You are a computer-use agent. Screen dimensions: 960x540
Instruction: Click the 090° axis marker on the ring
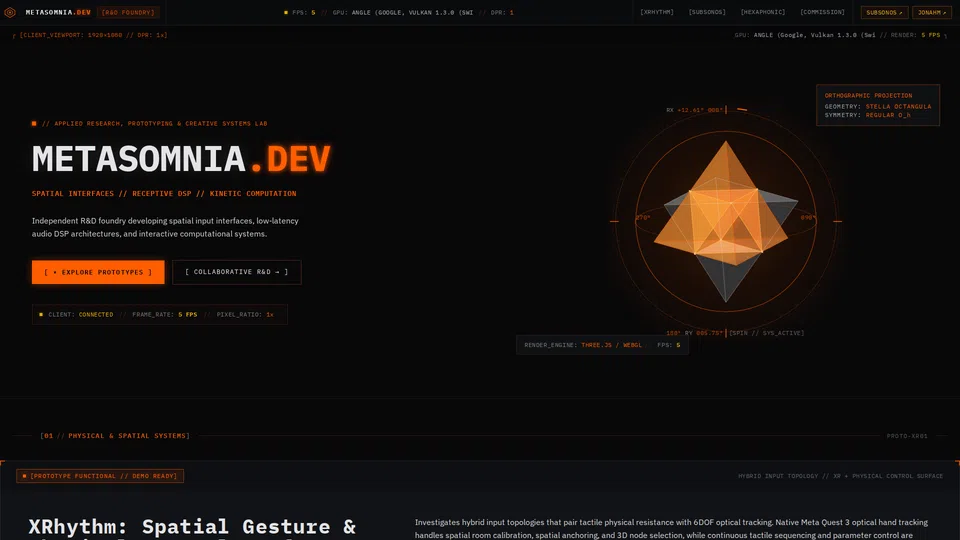point(808,217)
